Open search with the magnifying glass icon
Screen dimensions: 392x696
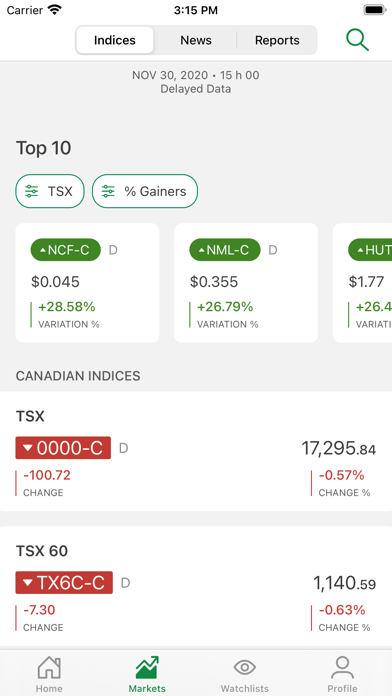point(358,40)
